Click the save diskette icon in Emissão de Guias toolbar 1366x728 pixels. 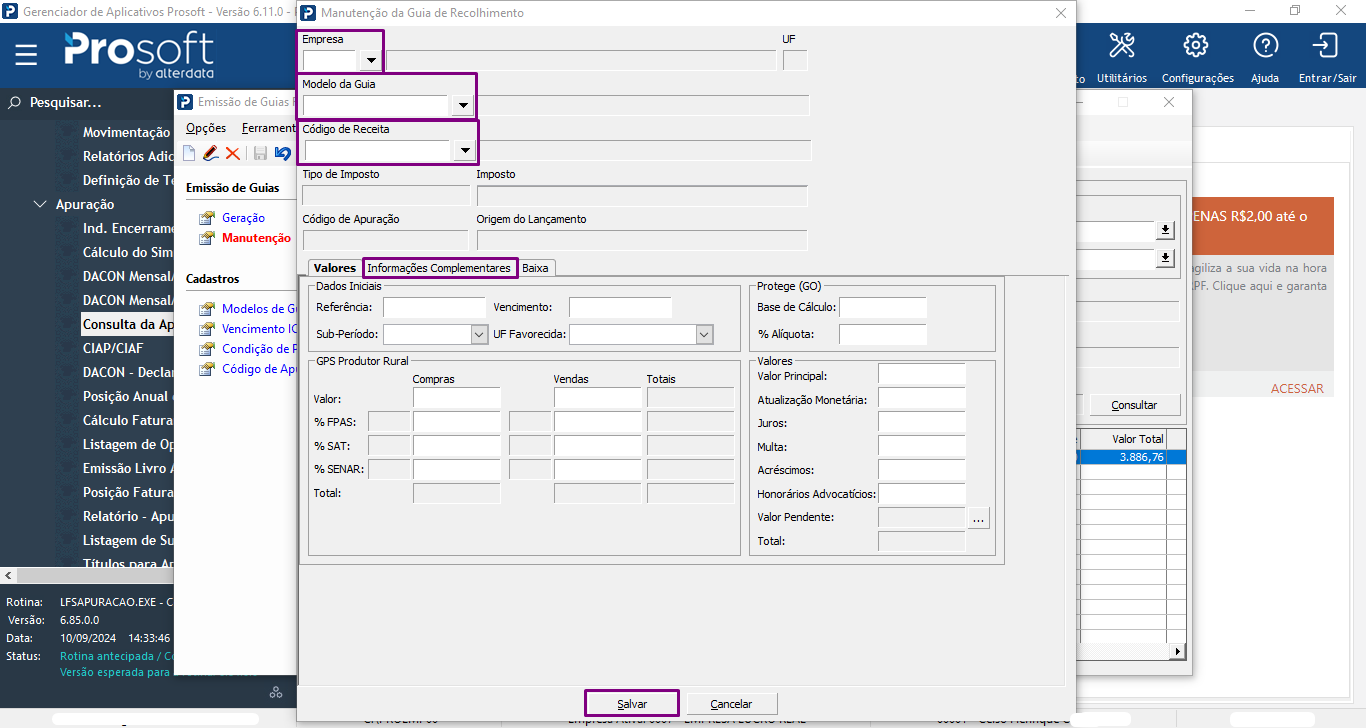(260, 153)
